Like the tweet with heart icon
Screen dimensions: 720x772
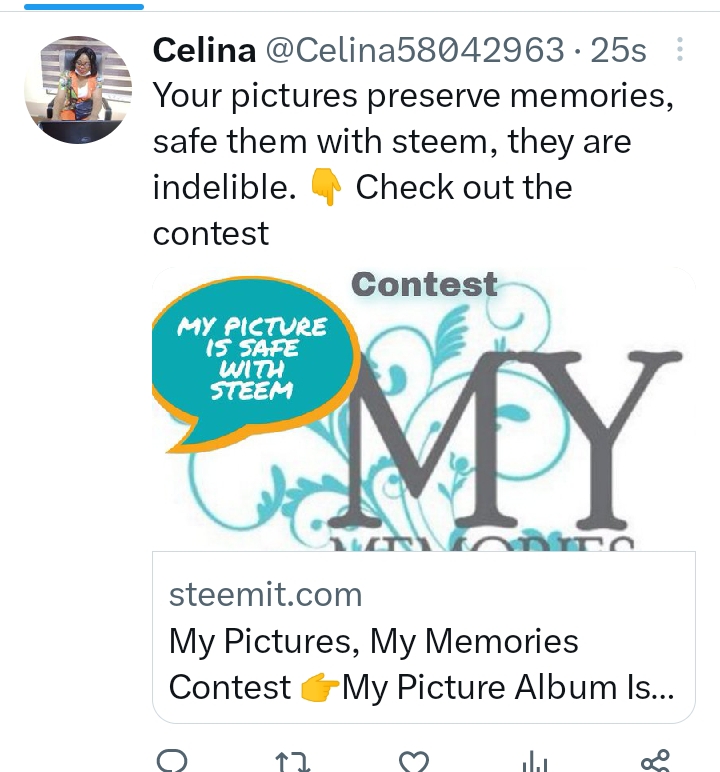[x=414, y=761]
